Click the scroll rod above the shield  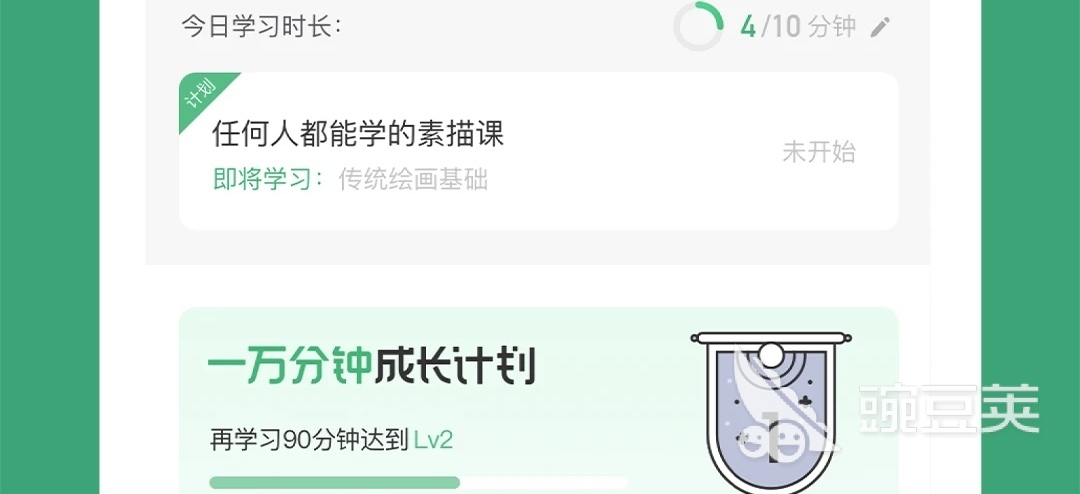coord(771,338)
